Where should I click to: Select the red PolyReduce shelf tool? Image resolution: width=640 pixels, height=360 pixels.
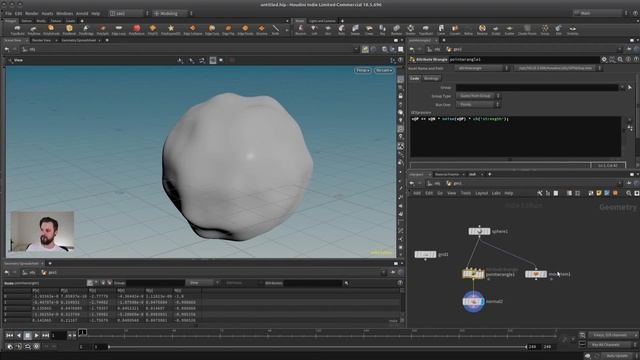tap(137, 29)
